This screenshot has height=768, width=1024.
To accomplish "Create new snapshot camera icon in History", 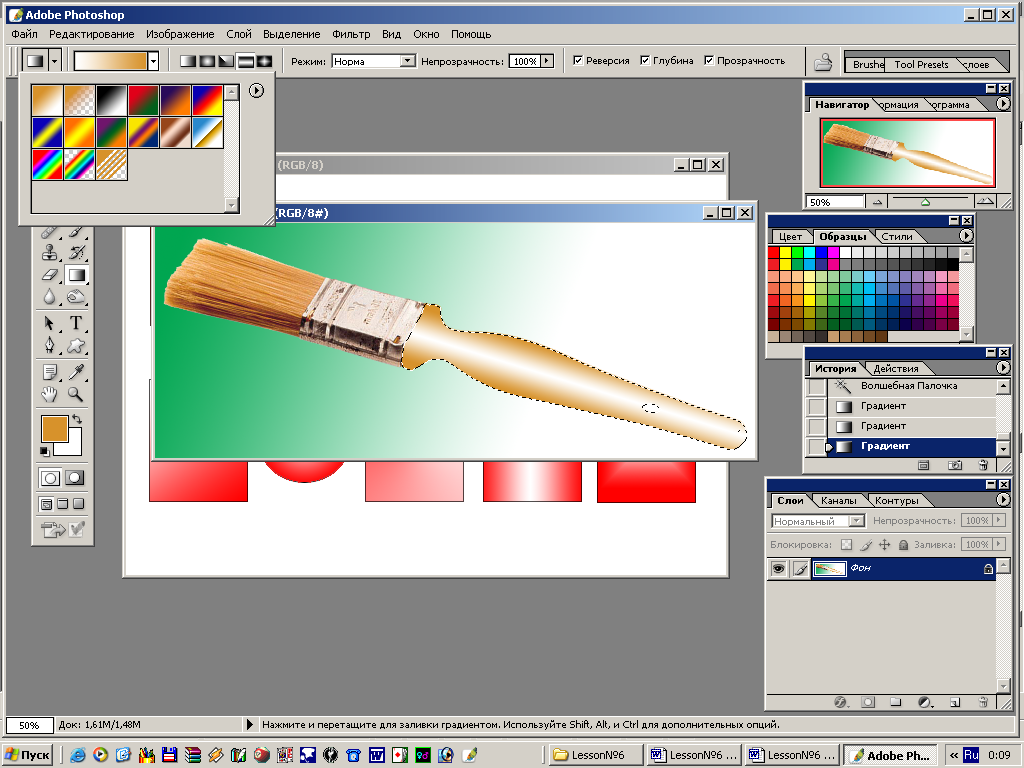I will 955,465.
